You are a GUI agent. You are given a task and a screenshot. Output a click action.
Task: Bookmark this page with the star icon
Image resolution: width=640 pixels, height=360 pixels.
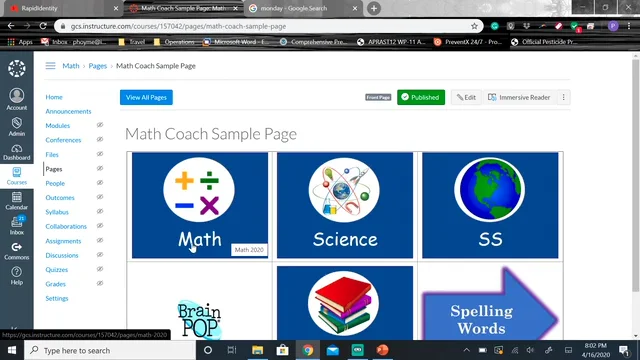point(474,26)
